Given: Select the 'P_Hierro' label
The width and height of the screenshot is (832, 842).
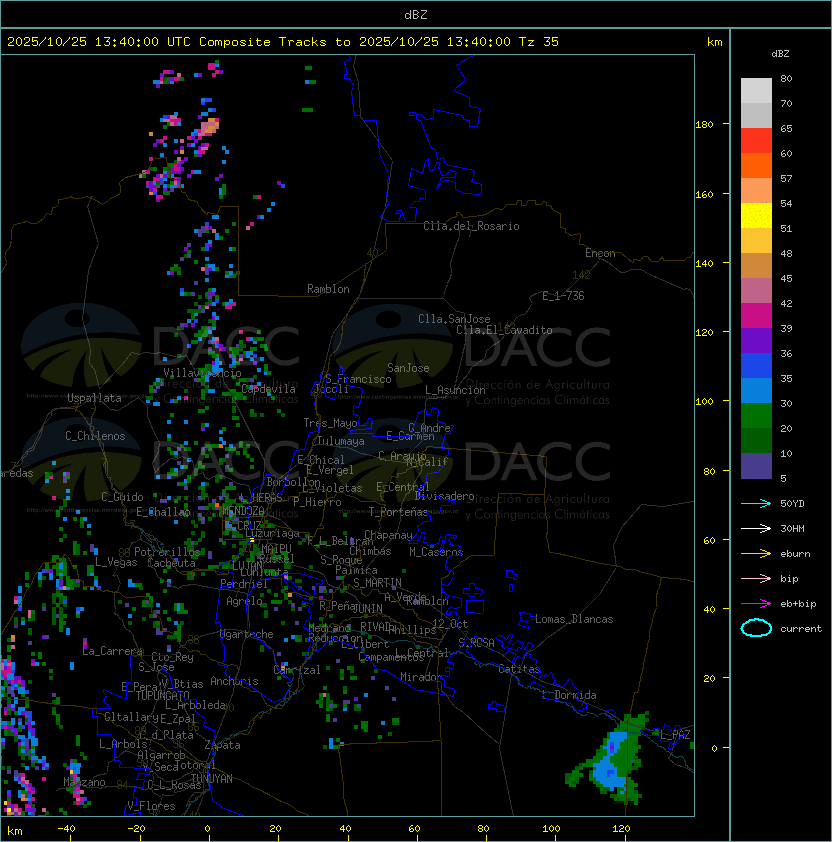Looking at the screenshot, I should pos(317,502).
